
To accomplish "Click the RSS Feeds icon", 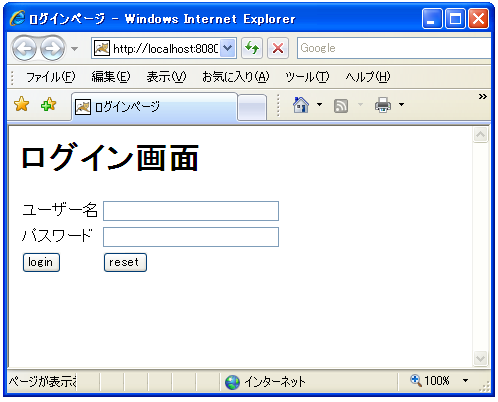I will (341, 106).
